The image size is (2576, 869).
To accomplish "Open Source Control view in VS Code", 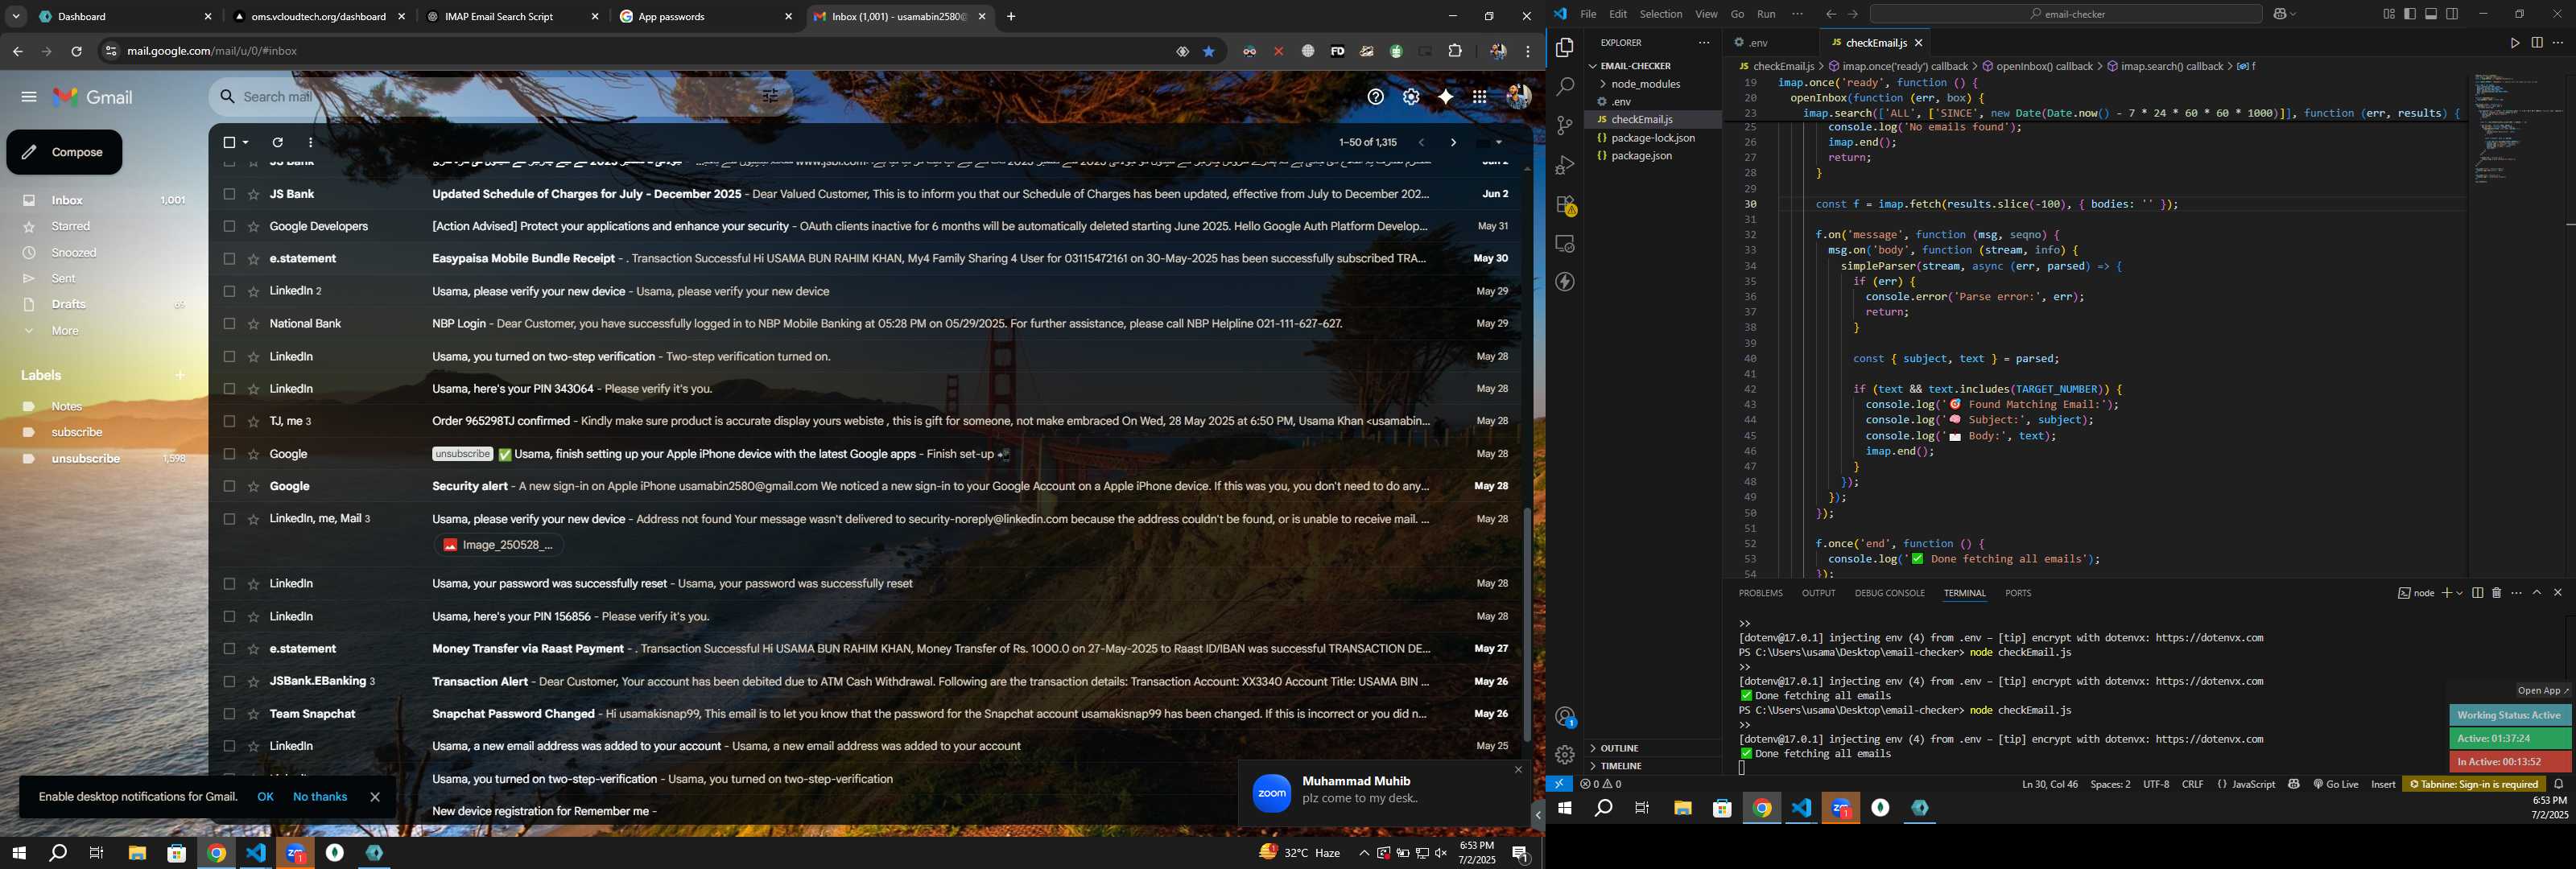I will [1565, 126].
